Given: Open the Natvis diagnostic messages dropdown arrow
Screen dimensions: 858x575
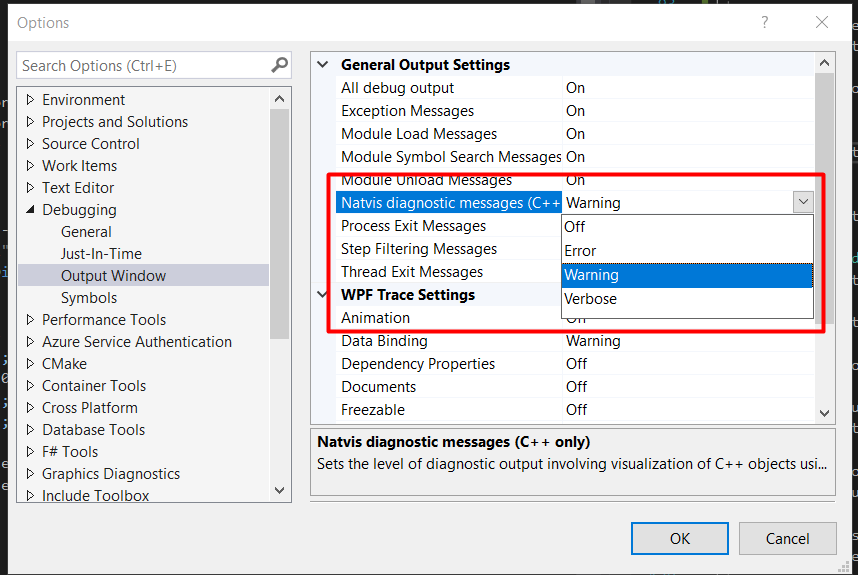Looking at the screenshot, I should click(803, 203).
